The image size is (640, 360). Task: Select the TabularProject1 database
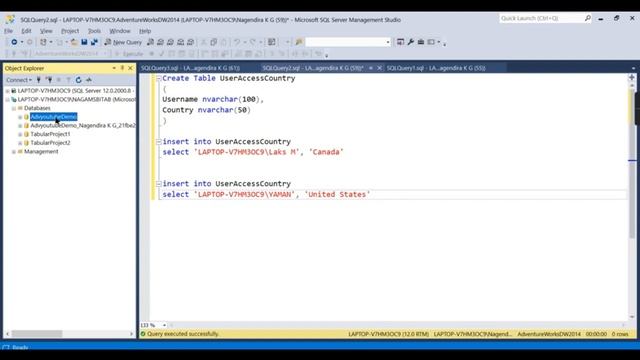click(x=50, y=134)
